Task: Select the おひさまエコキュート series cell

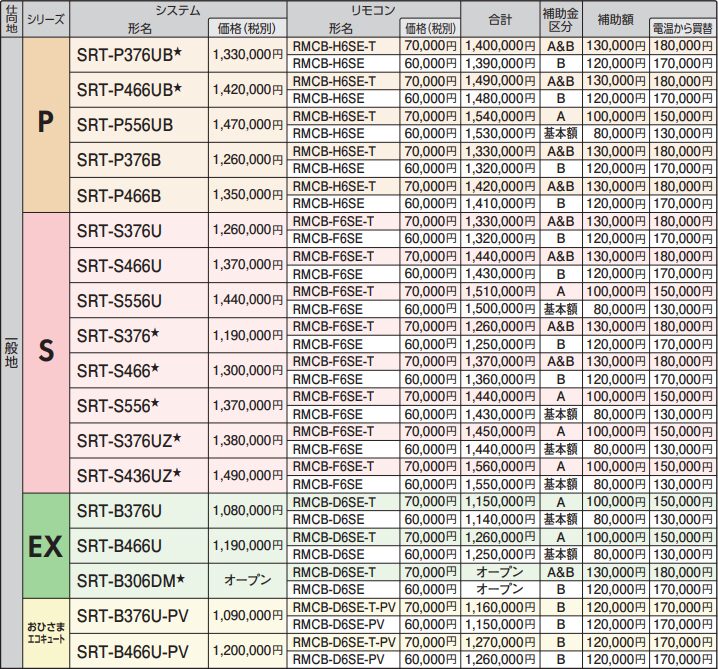Action: (x=45, y=632)
